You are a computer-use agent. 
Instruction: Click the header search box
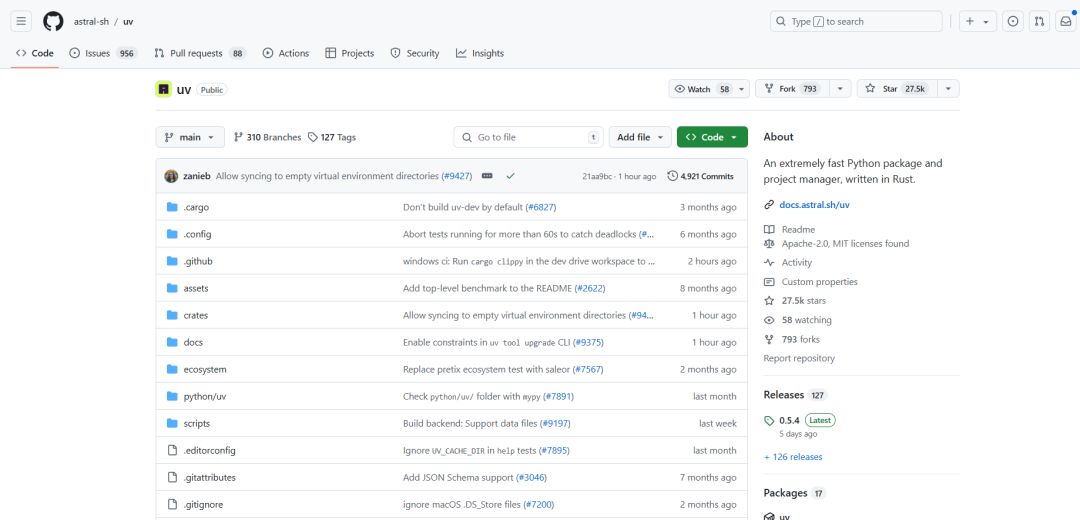coord(856,21)
